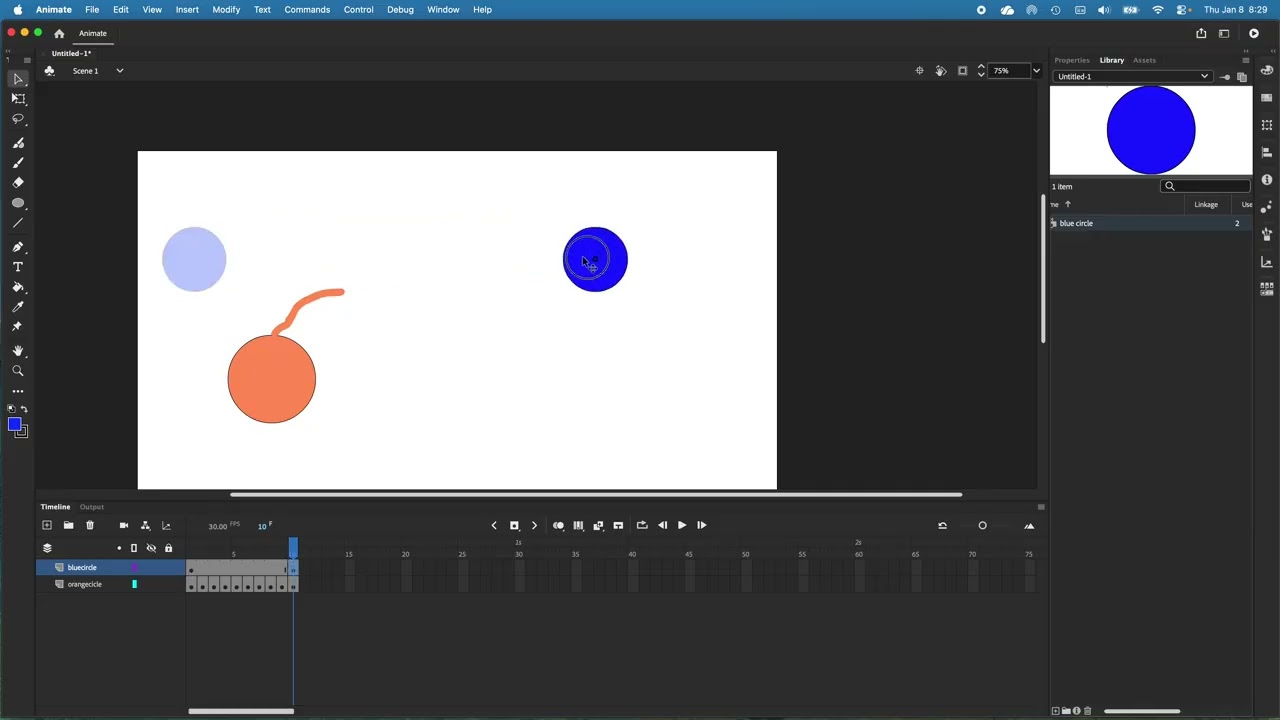
Task: Activate the Pen tool
Action: click(18, 247)
